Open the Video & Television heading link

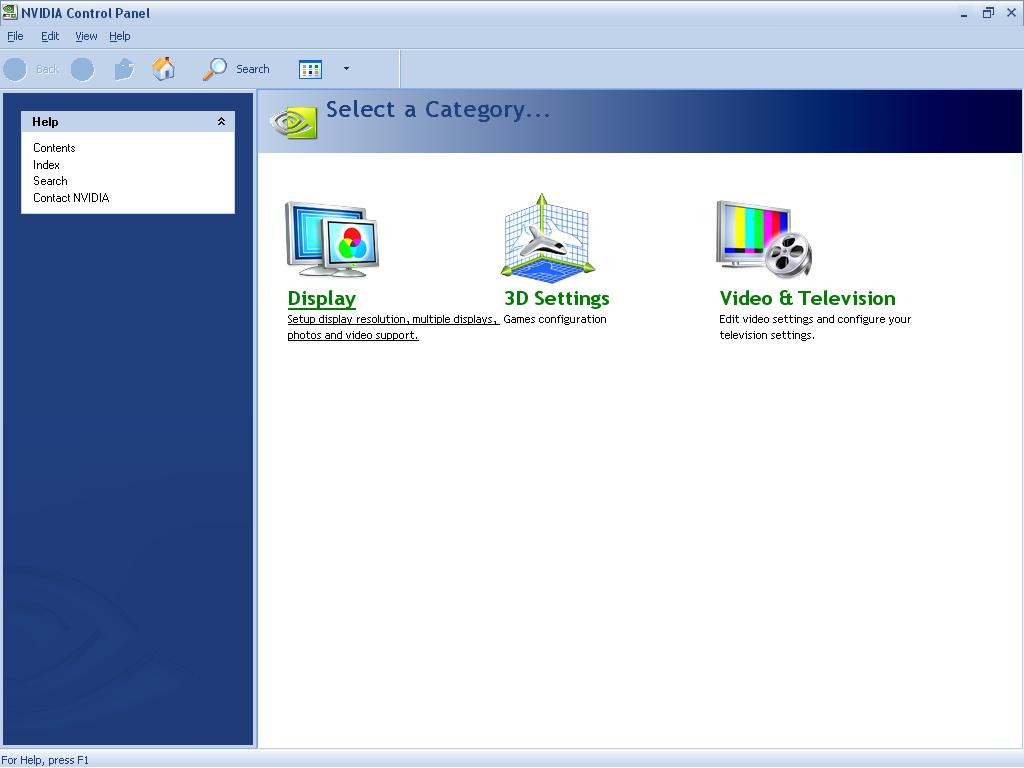point(807,298)
